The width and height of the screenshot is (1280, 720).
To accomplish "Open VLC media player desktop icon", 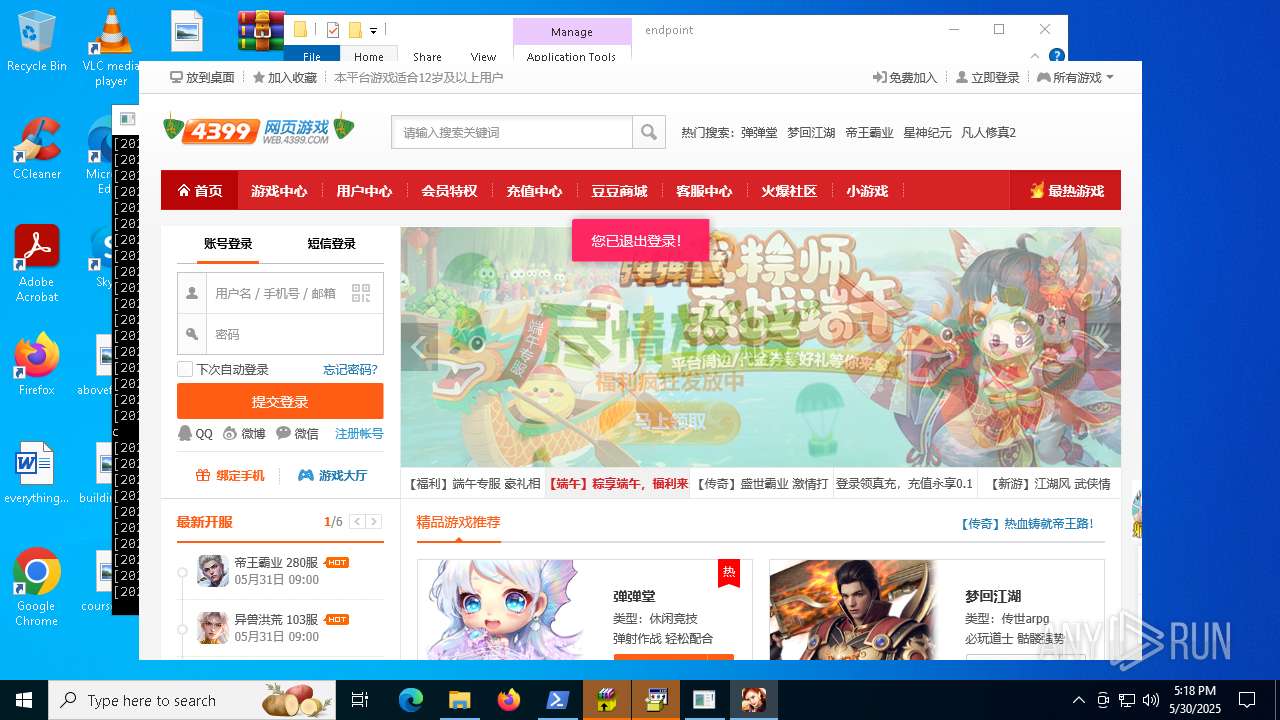I will (111, 47).
